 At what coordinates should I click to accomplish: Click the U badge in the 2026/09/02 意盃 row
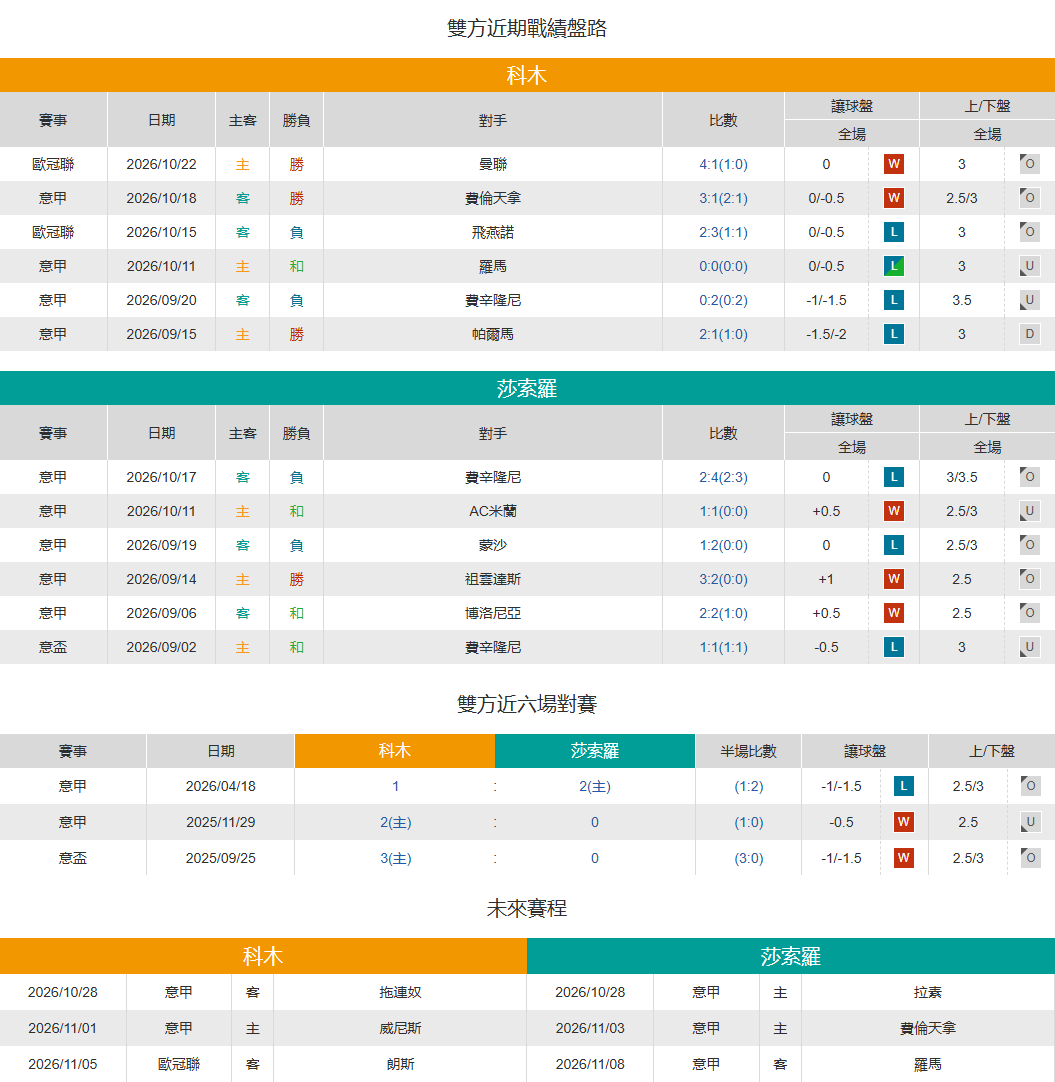1029,647
